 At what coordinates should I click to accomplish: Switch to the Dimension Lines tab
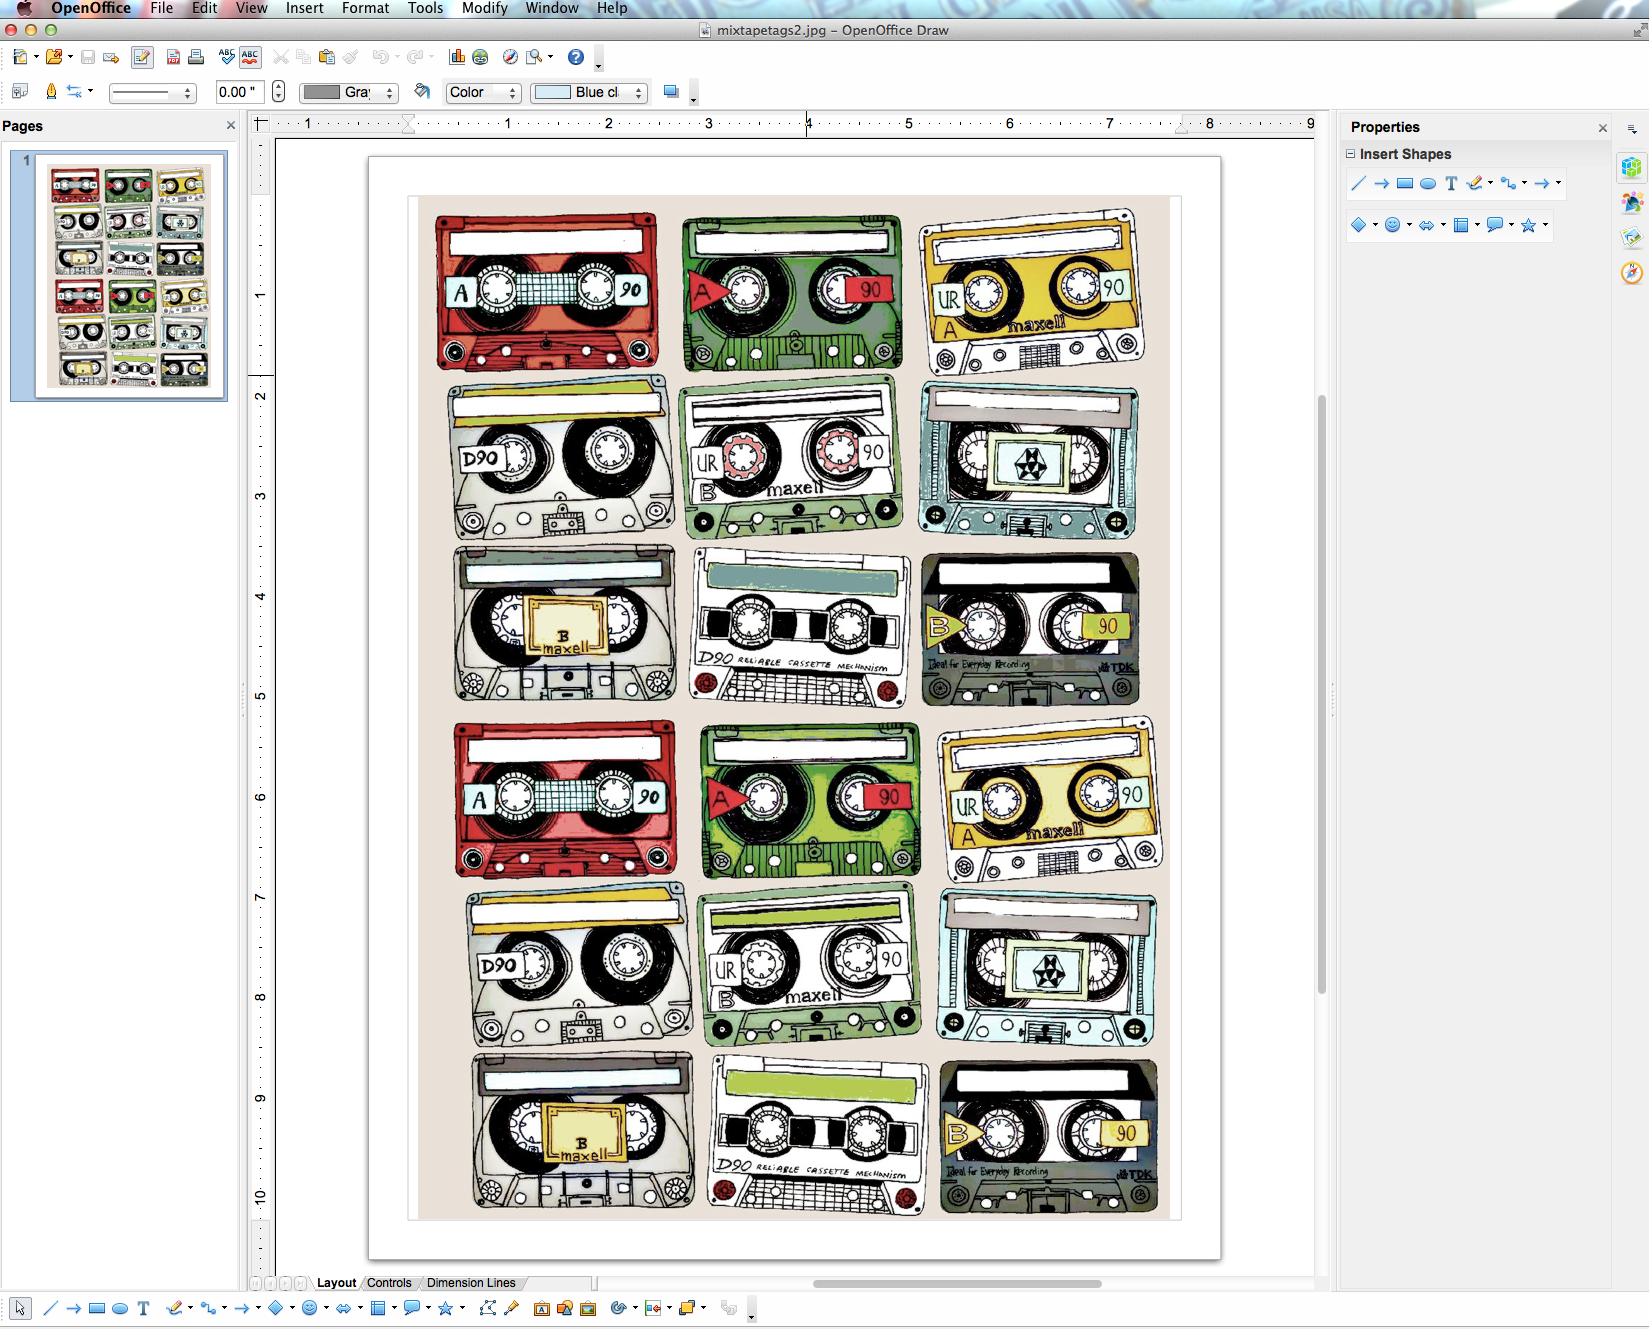pyautogui.click(x=471, y=1283)
